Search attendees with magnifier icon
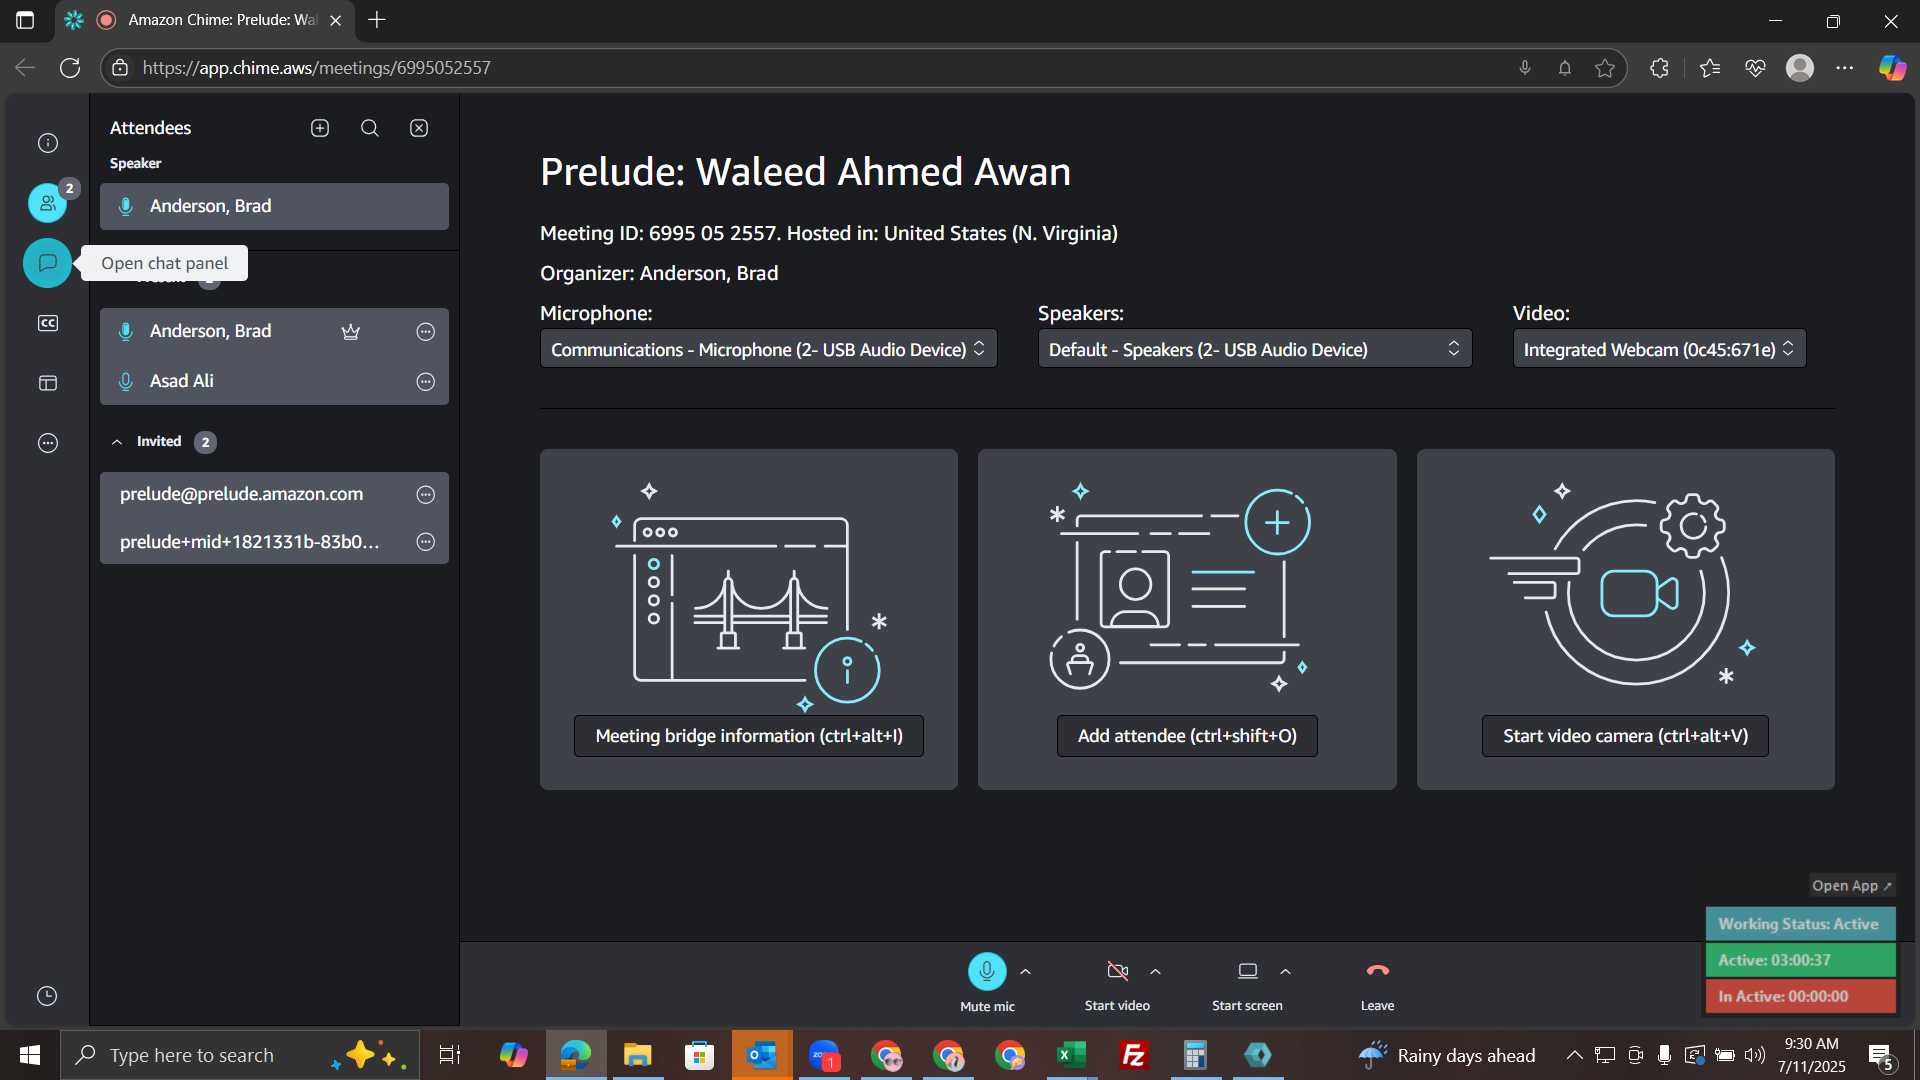The width and height of the screenshot is (1920, 1080). point(370,128)
